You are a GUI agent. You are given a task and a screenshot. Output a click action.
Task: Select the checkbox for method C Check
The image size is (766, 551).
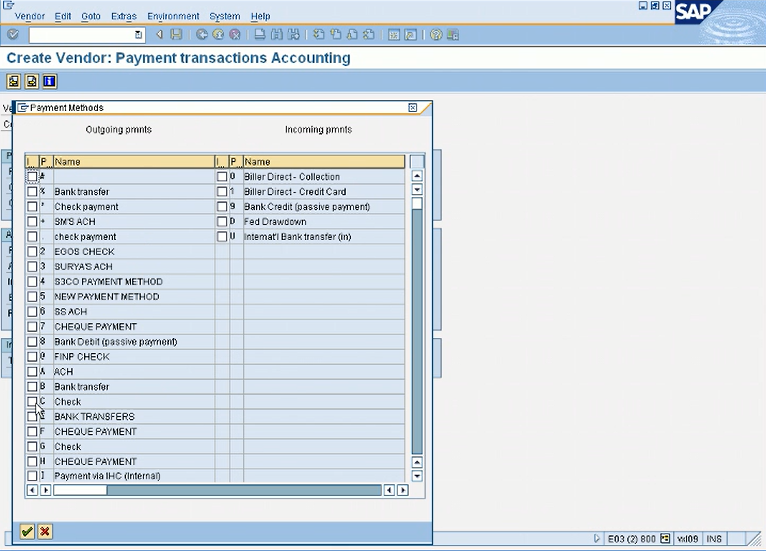[32, 402]
